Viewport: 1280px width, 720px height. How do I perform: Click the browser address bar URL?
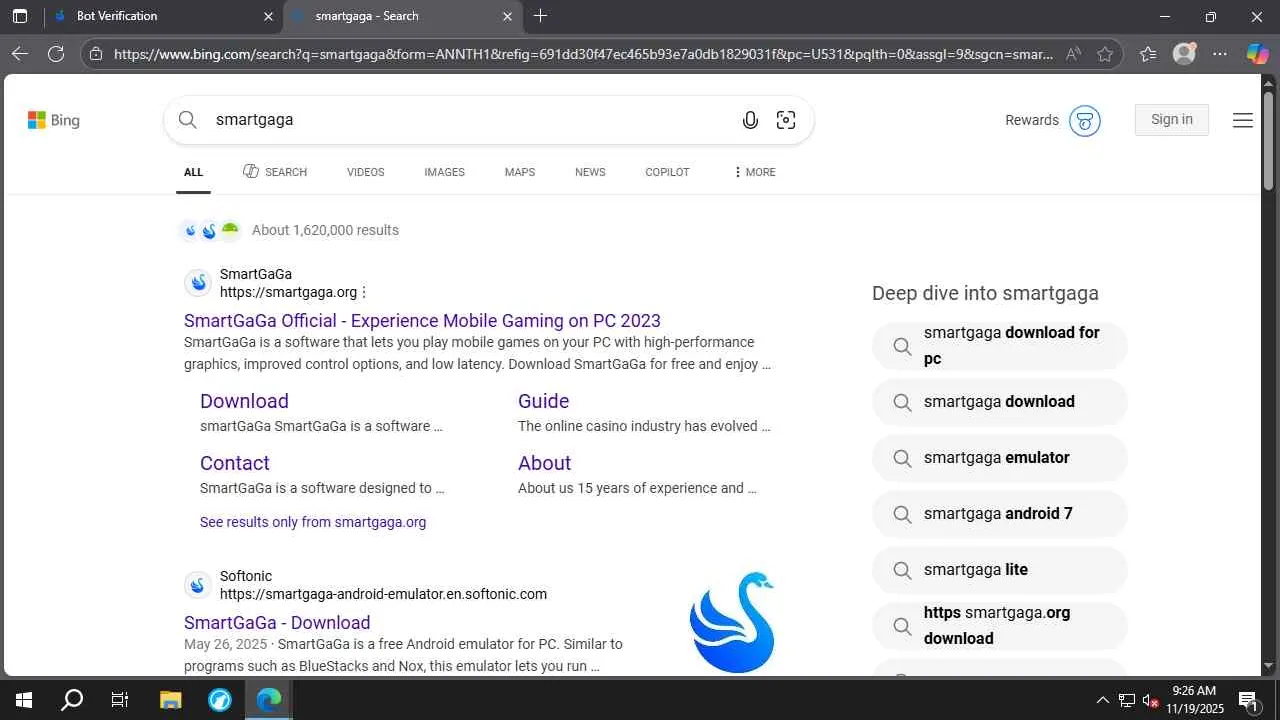[583, 54]
